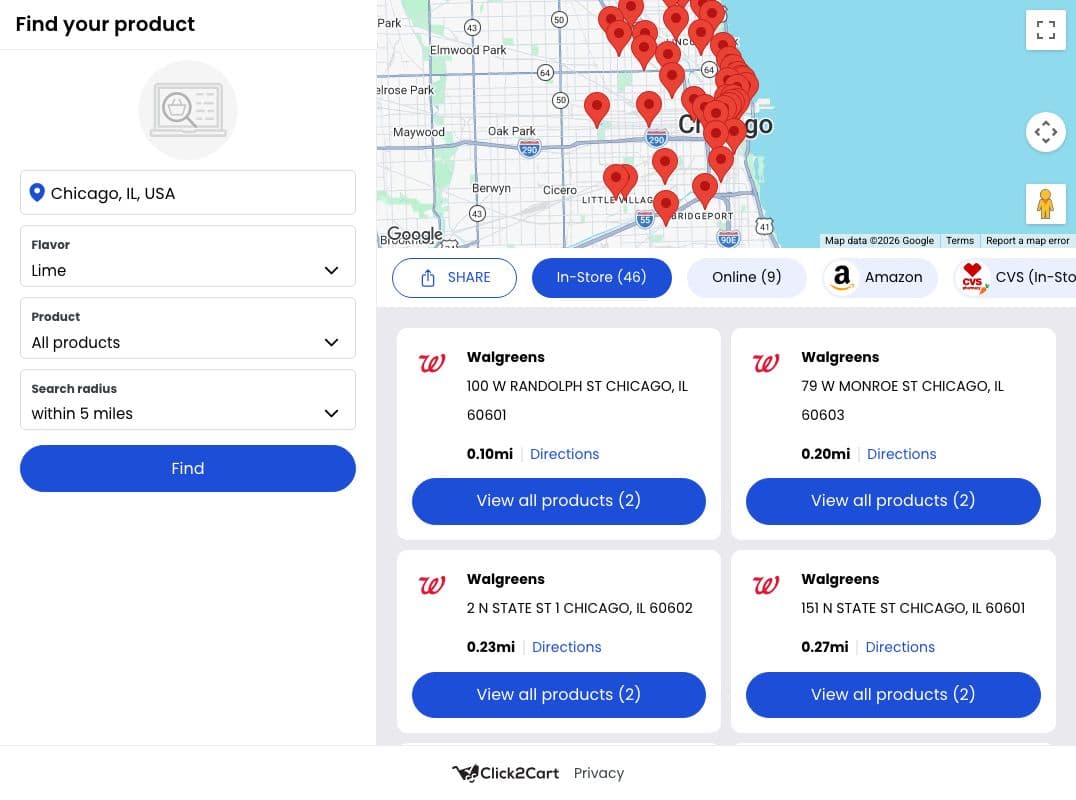Click the Flavor dropdown chevron arrow
The height and width of the screenshot is (800, 1076).
point(331,270)
